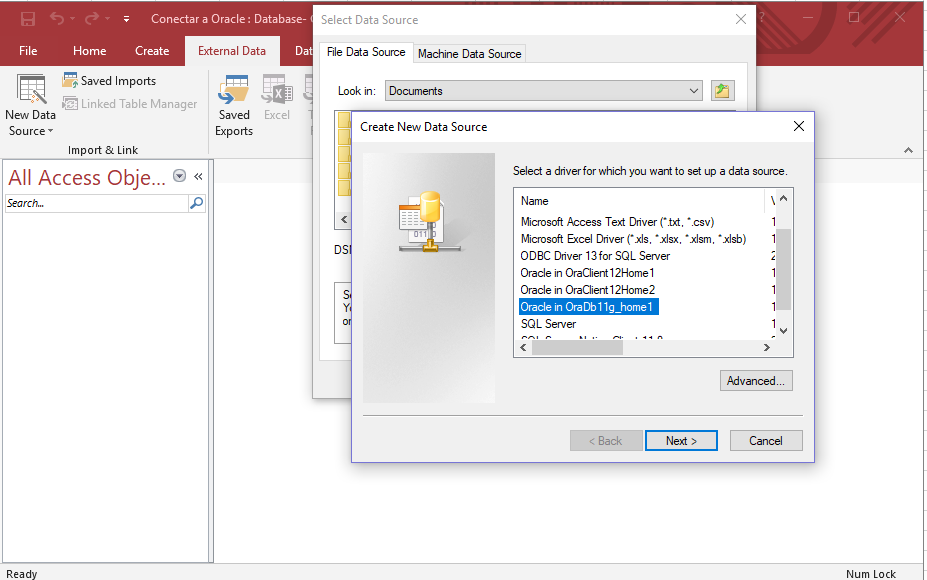The image size is (927, 580).
Task: Open the File menu tab
Action: point(28,51)
